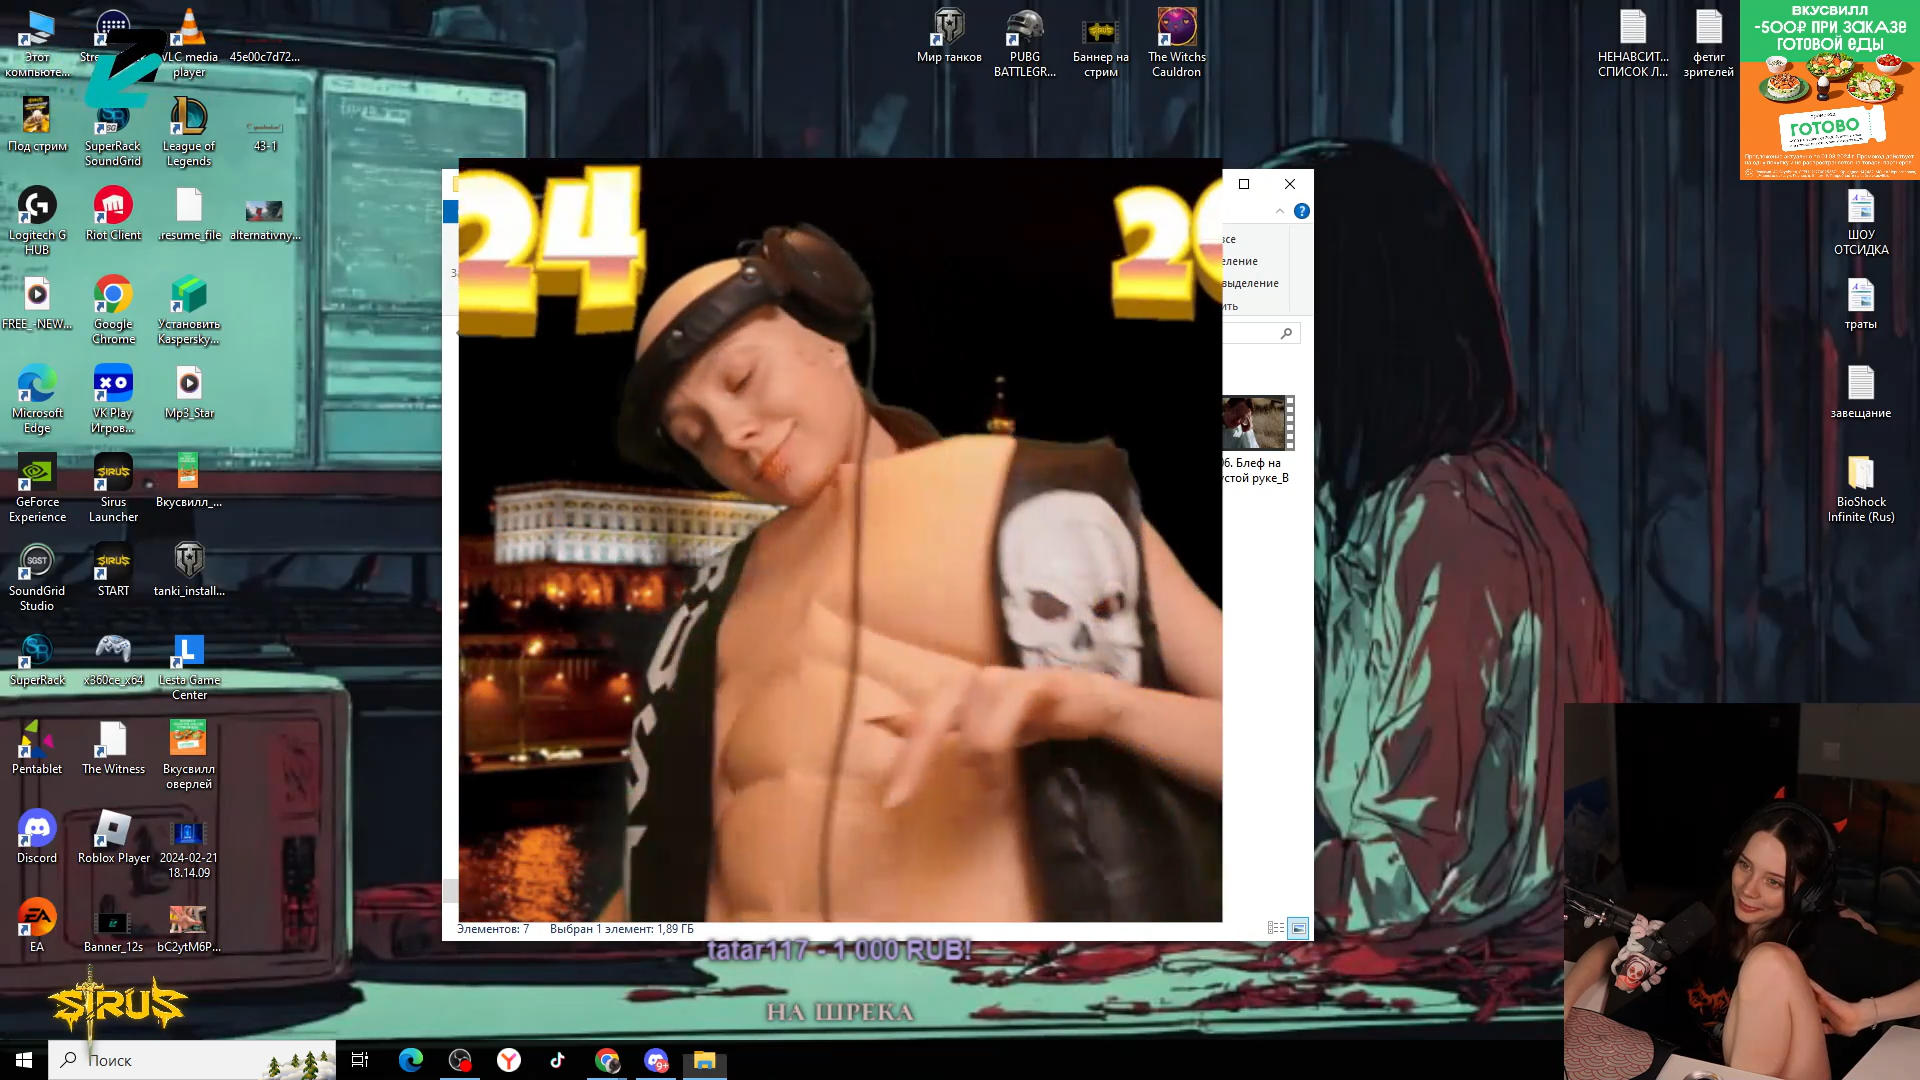Open Discord taskbar icon with notifications
This screenshot has width=1920, height=1080.
tap(656, 1060)
